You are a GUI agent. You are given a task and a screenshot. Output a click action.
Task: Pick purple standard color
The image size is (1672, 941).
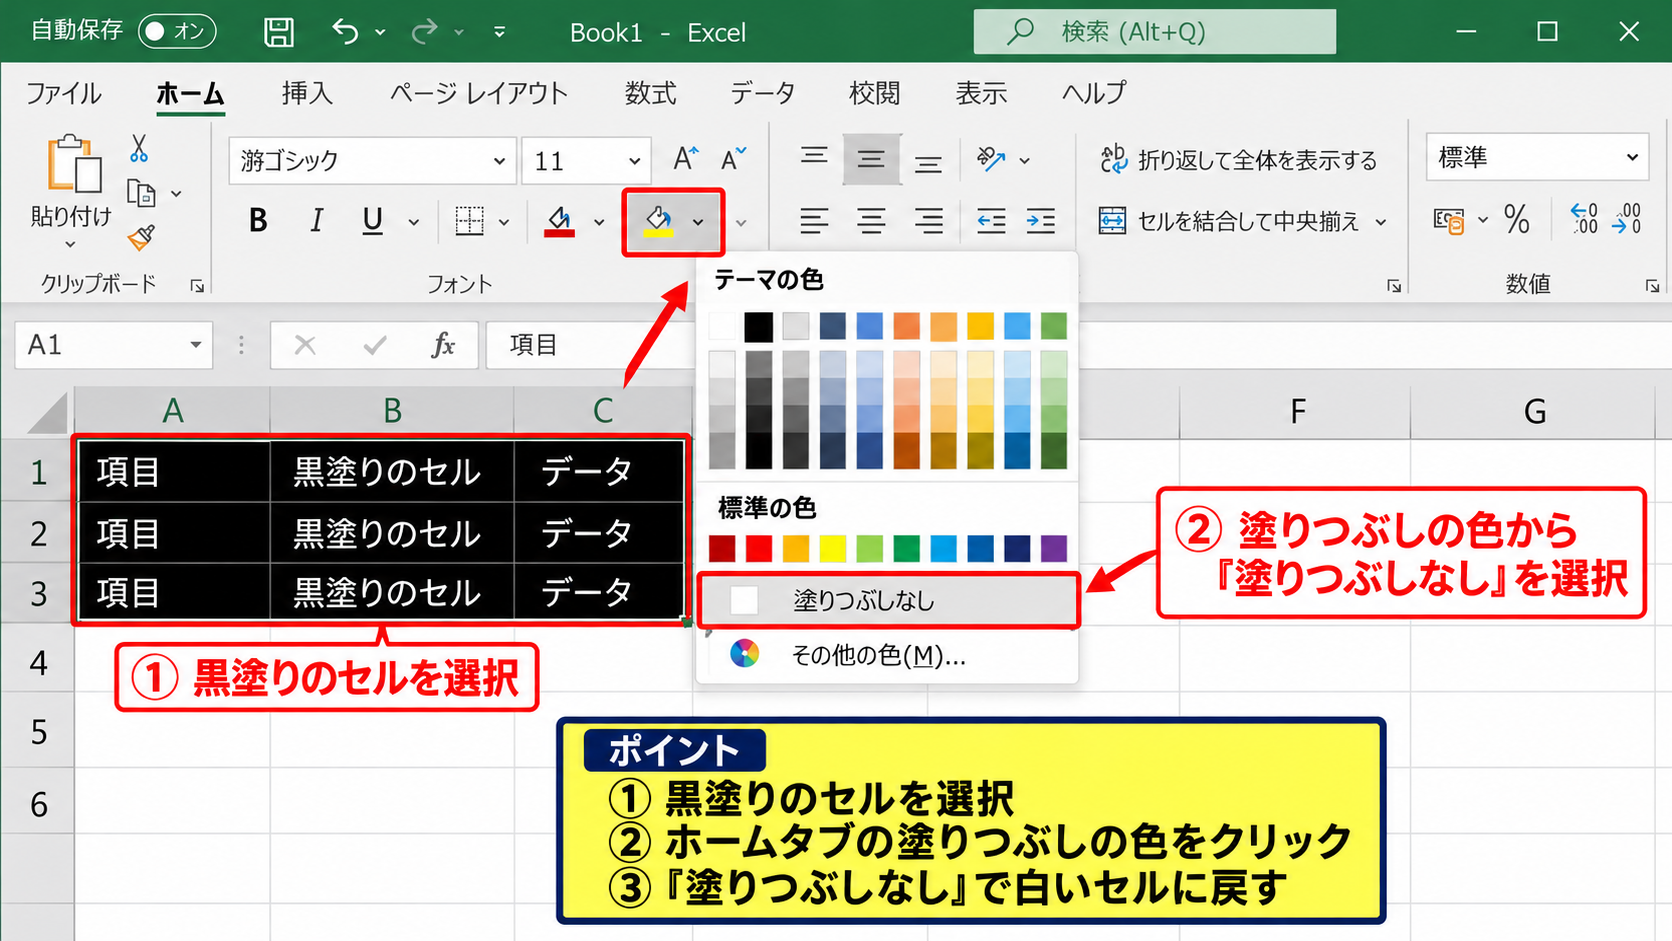1054,548
